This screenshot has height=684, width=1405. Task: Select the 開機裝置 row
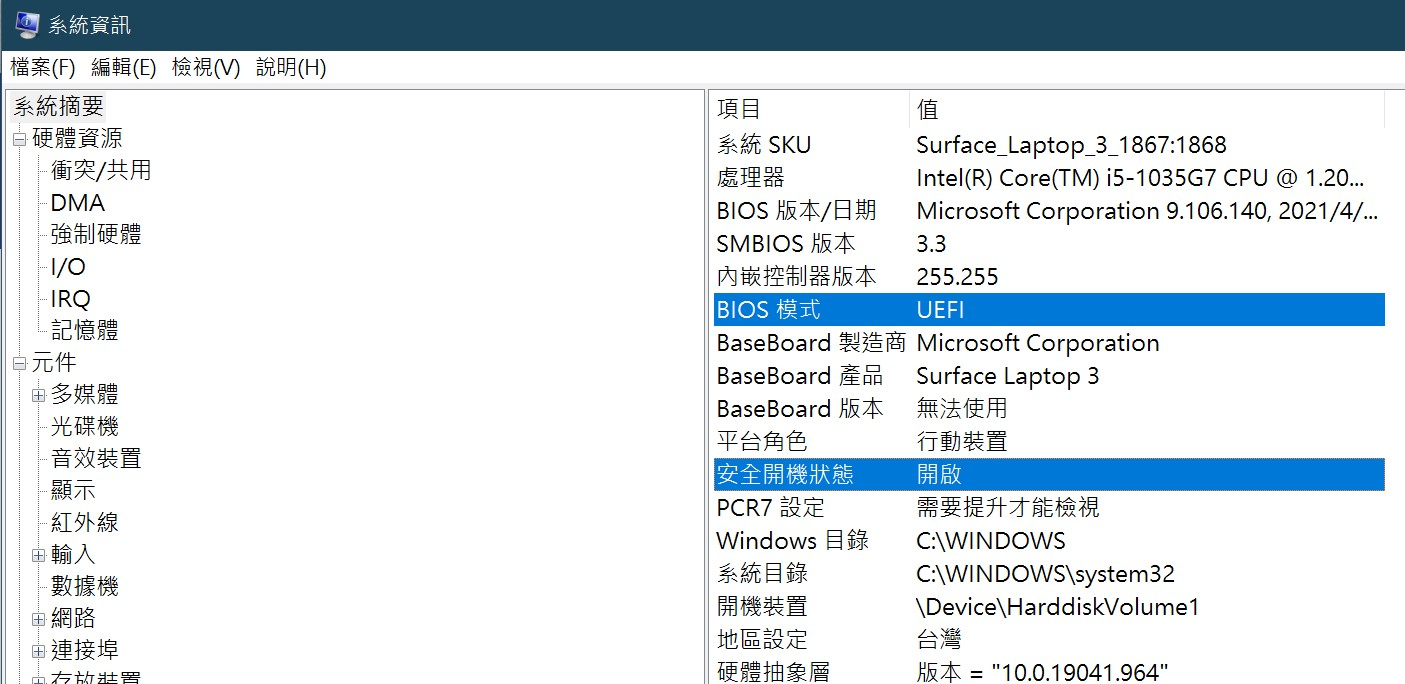pos(1049,607)
